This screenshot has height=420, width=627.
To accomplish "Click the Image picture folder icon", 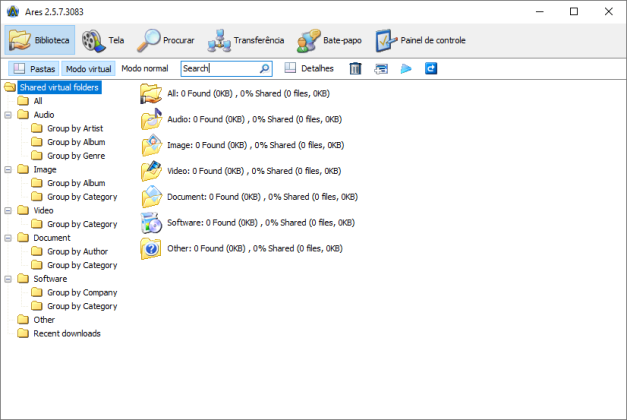I will point(151,145).
